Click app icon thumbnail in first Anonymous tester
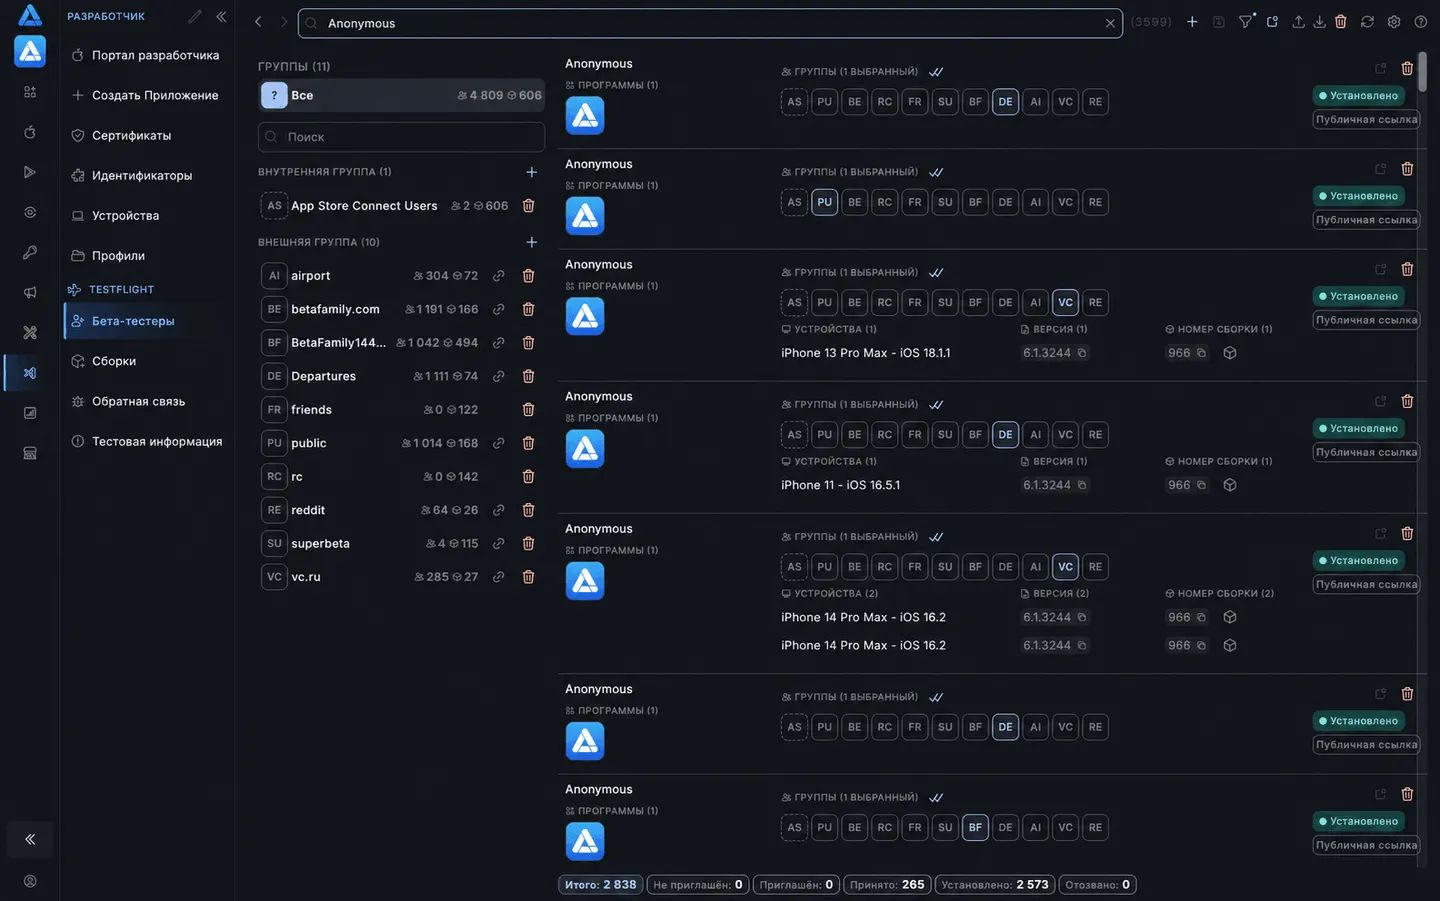 [585, 116]
